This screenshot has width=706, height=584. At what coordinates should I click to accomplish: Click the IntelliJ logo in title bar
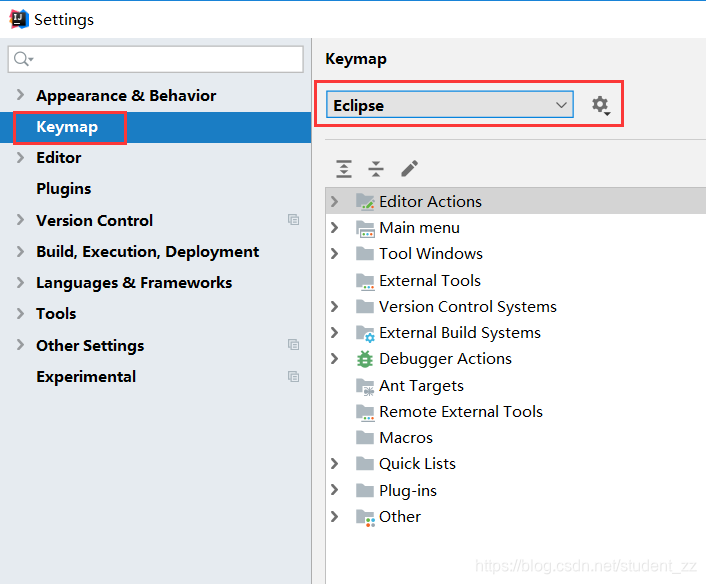18,19
